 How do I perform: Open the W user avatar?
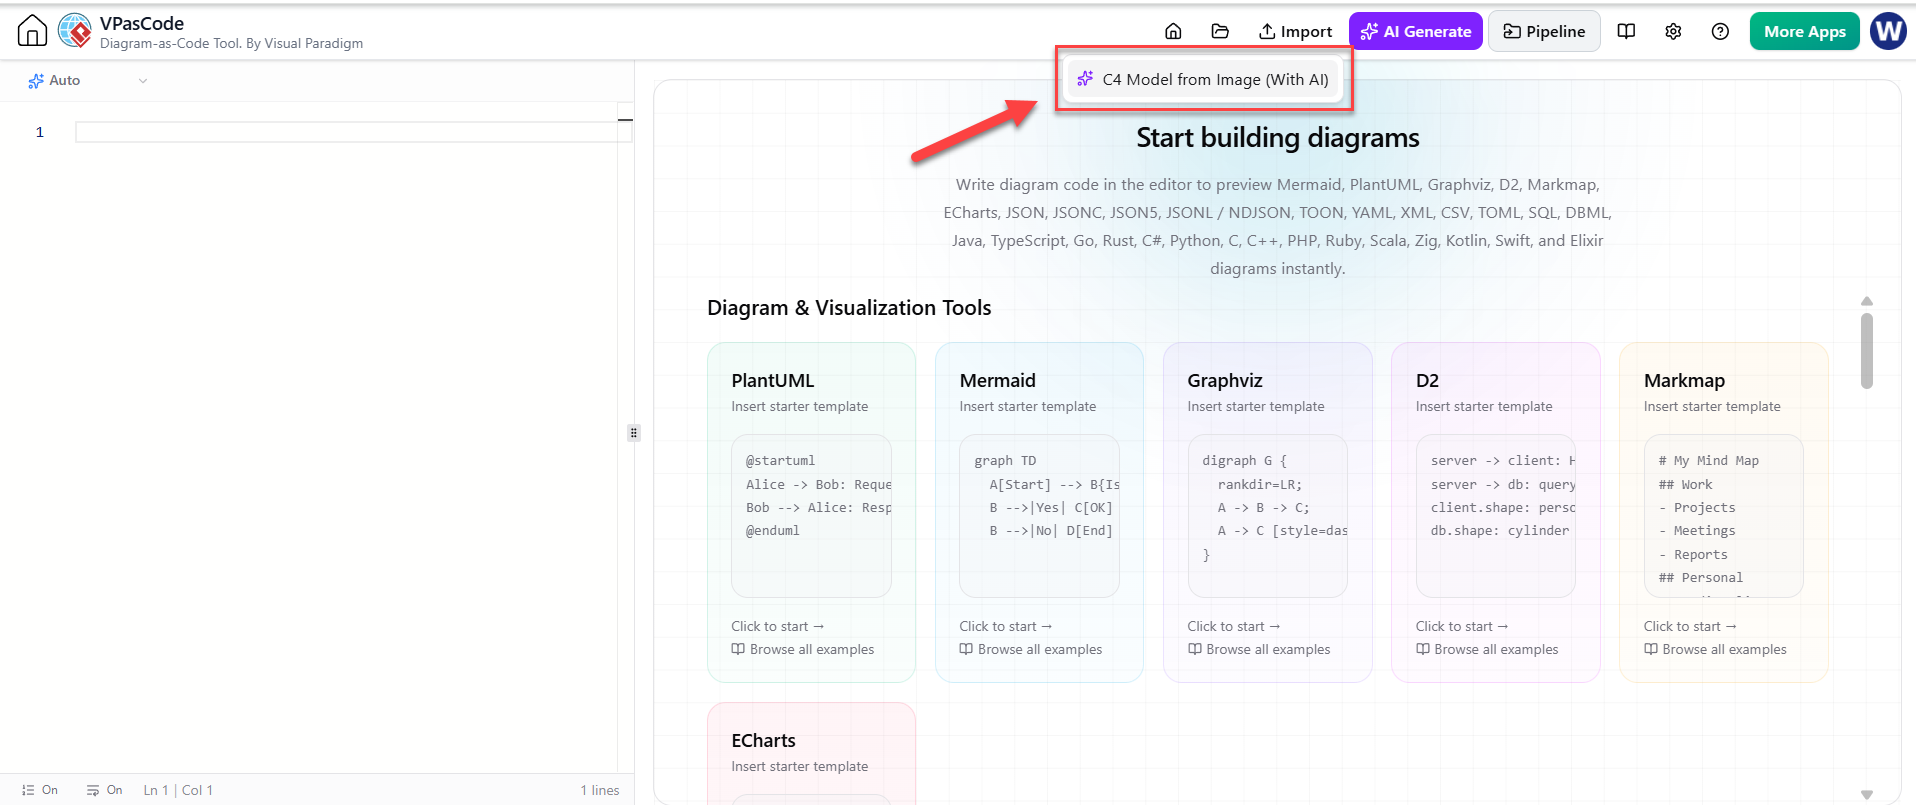click(x=1888, y=31)
